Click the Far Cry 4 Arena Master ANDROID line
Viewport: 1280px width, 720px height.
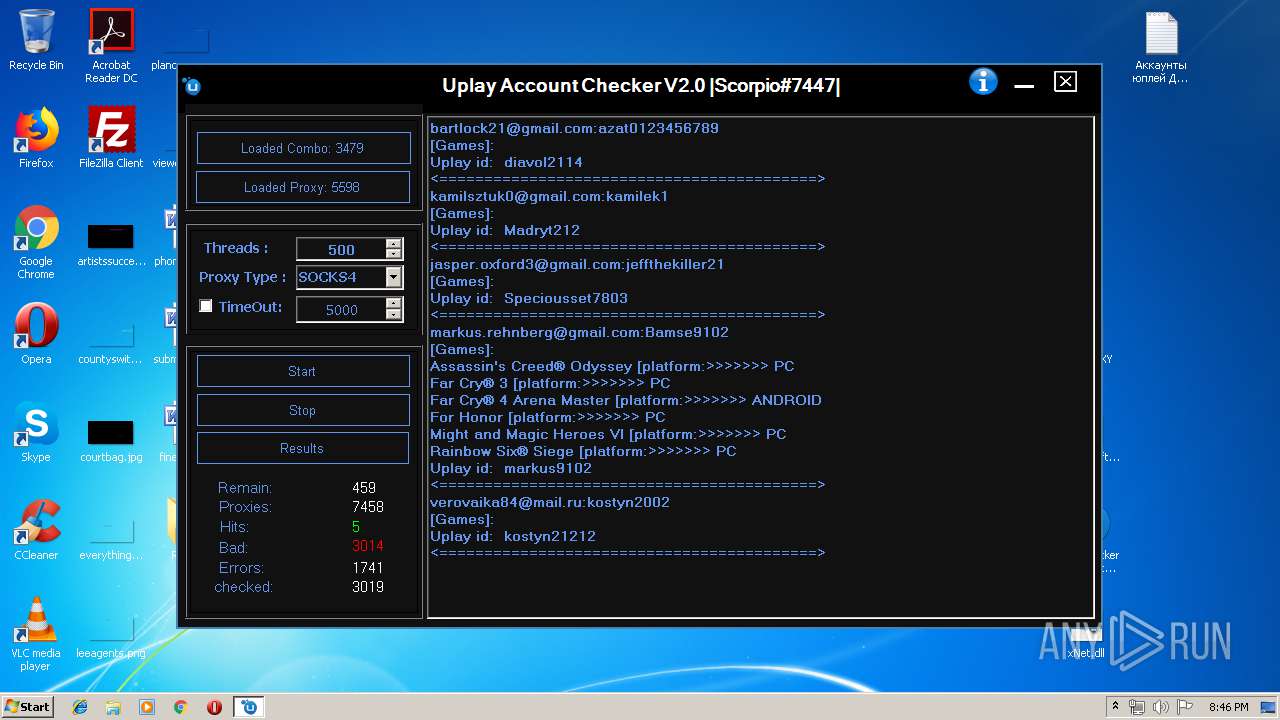tap(626, 400)
